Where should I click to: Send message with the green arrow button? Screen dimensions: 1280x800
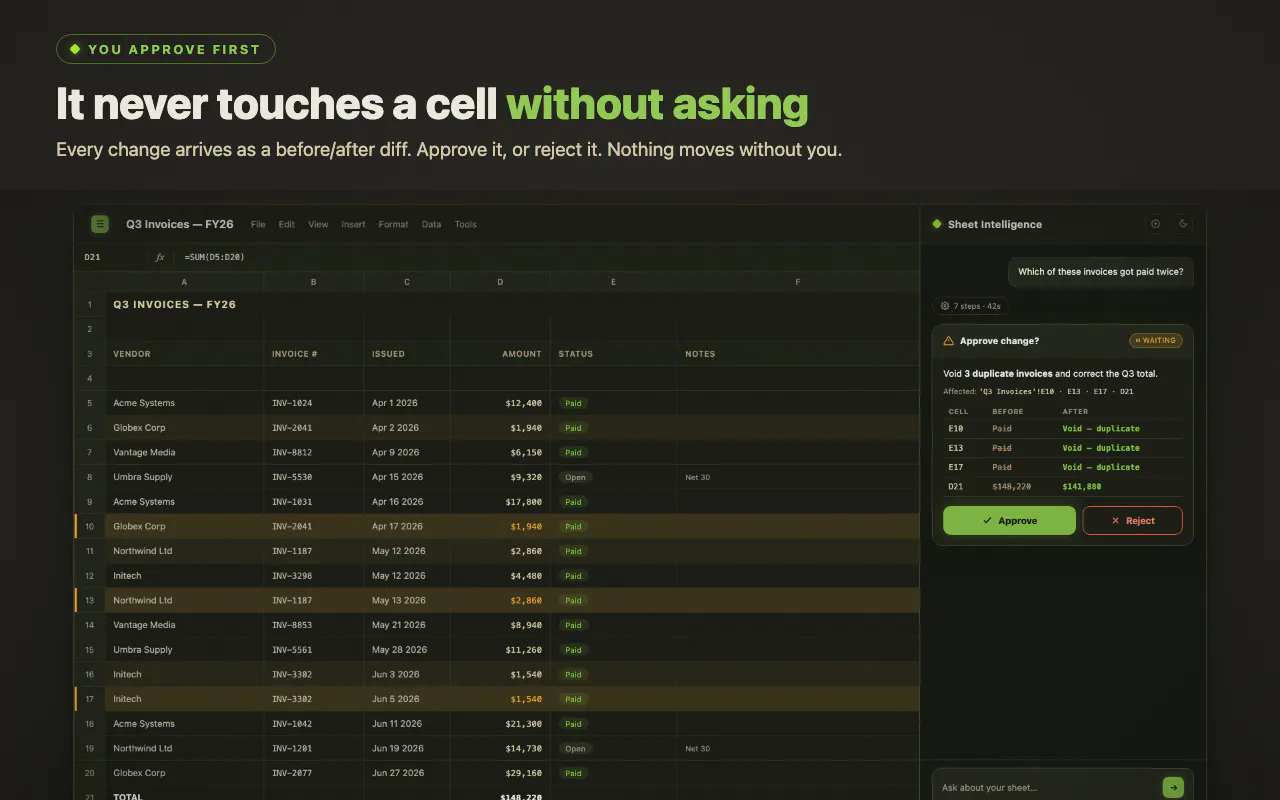[x=1173, y=787]
